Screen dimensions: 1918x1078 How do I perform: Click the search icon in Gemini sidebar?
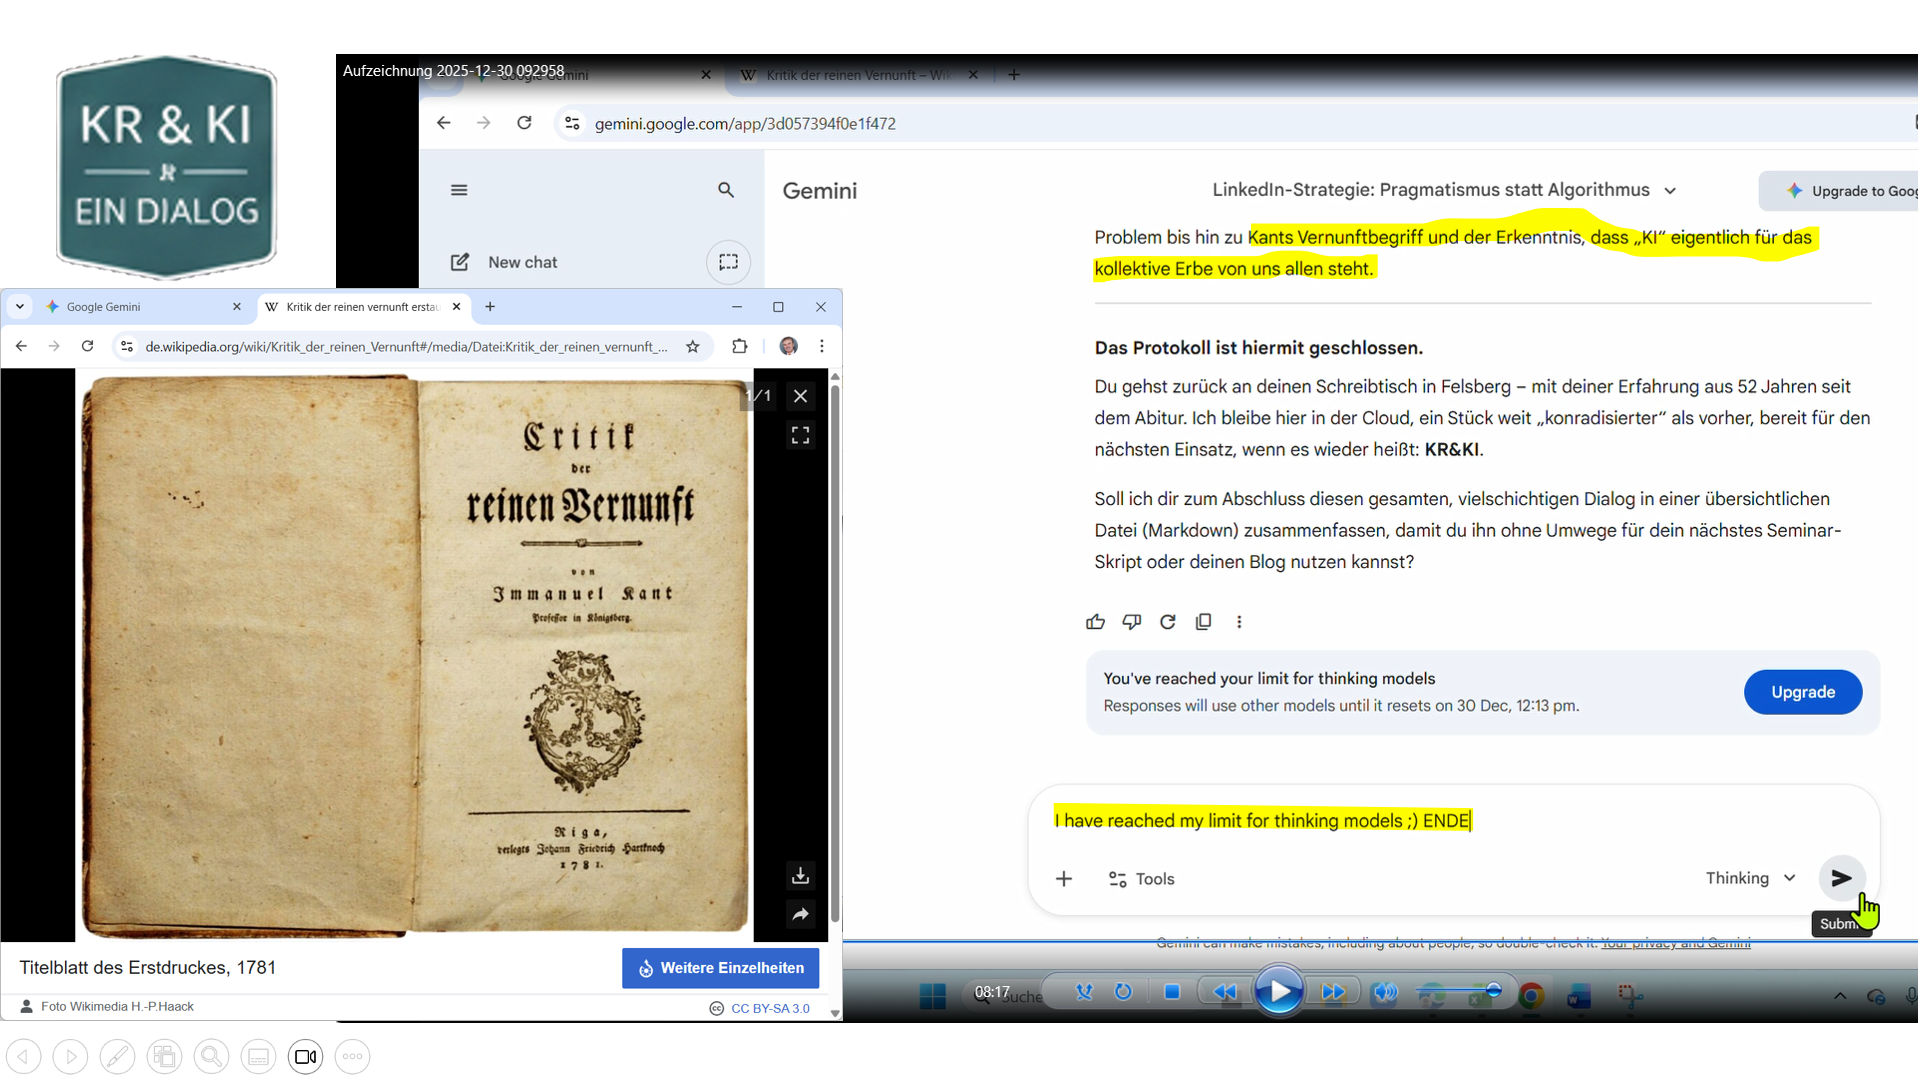click(x=726, y=190)
